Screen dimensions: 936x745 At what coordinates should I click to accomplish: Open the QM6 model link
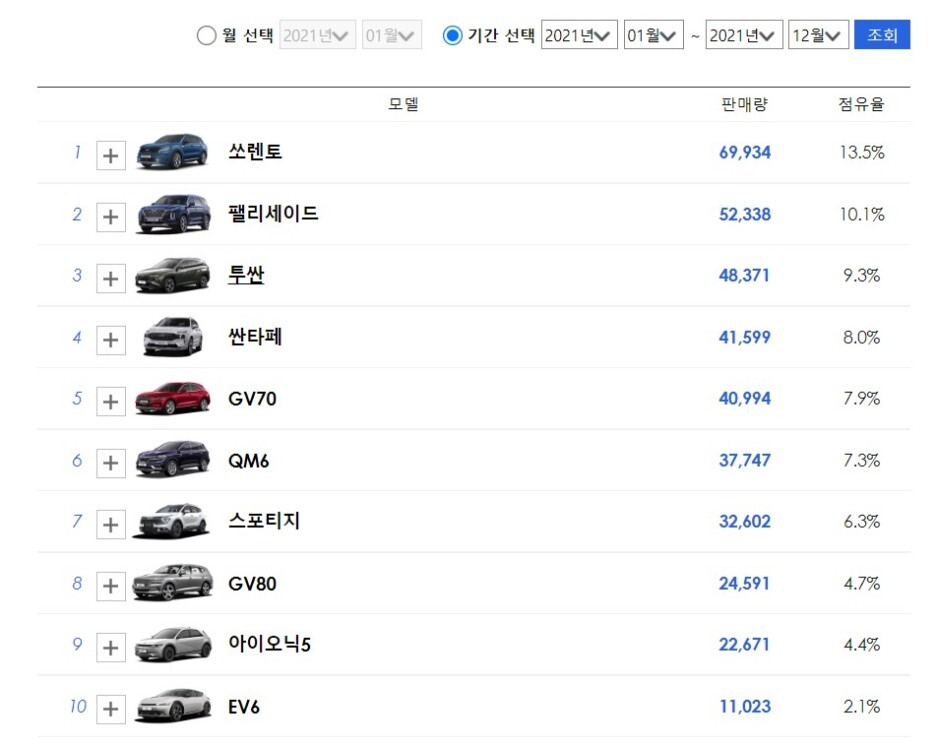coord(248,460)
